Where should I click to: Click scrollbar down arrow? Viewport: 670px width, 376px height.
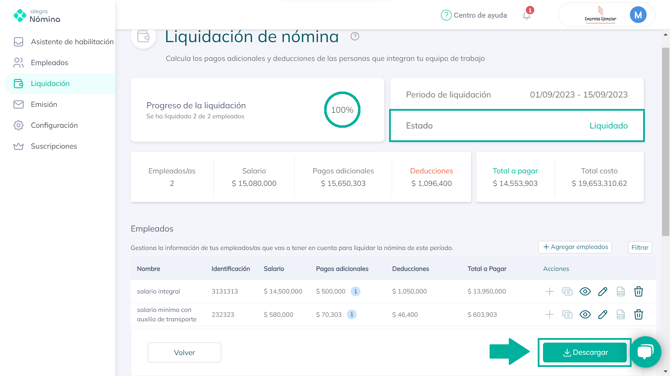click(x=665, y=371)
